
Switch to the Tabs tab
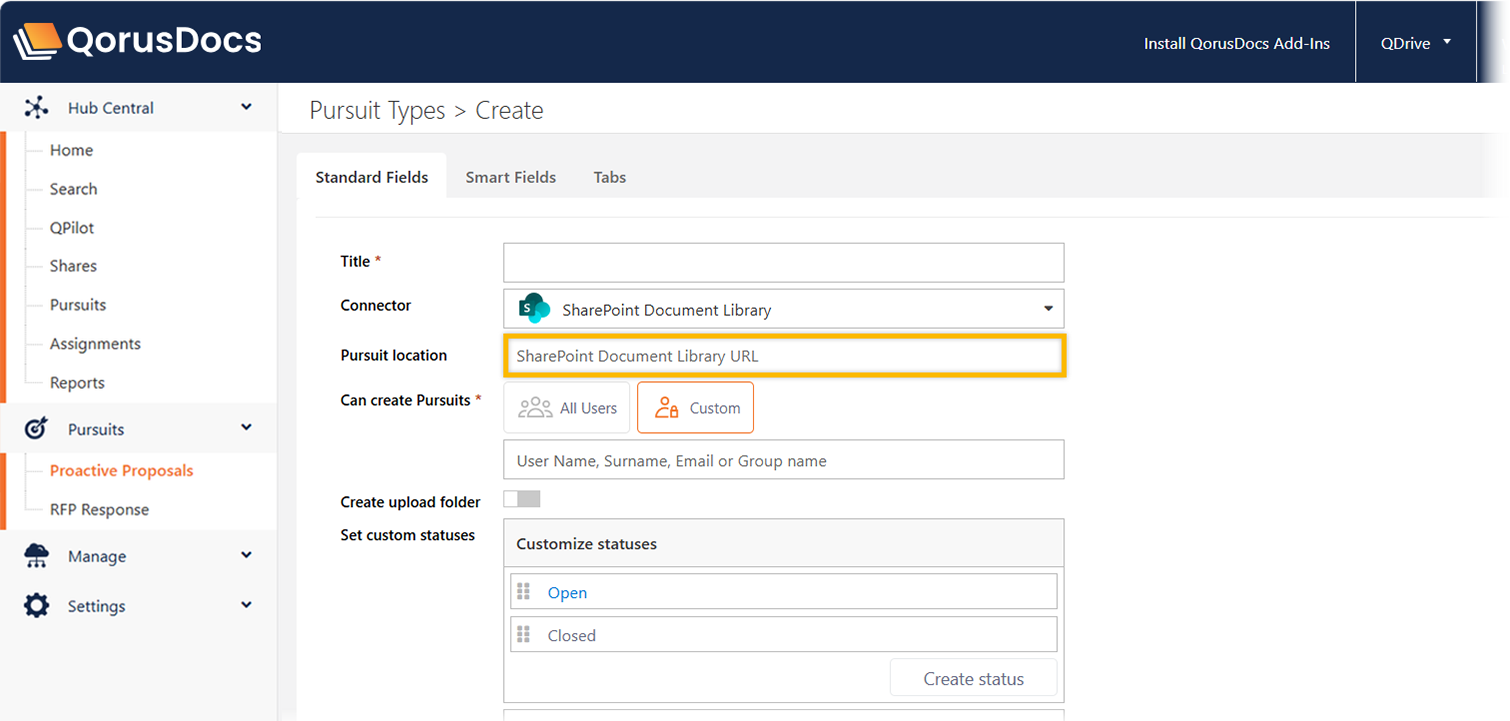(x=609, y=177)
